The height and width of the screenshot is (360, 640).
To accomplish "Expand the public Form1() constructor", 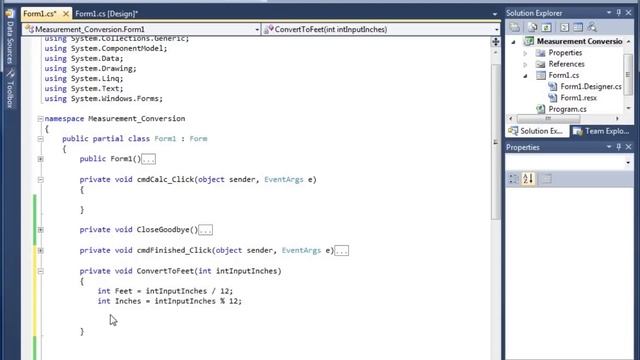I will 40,159.
